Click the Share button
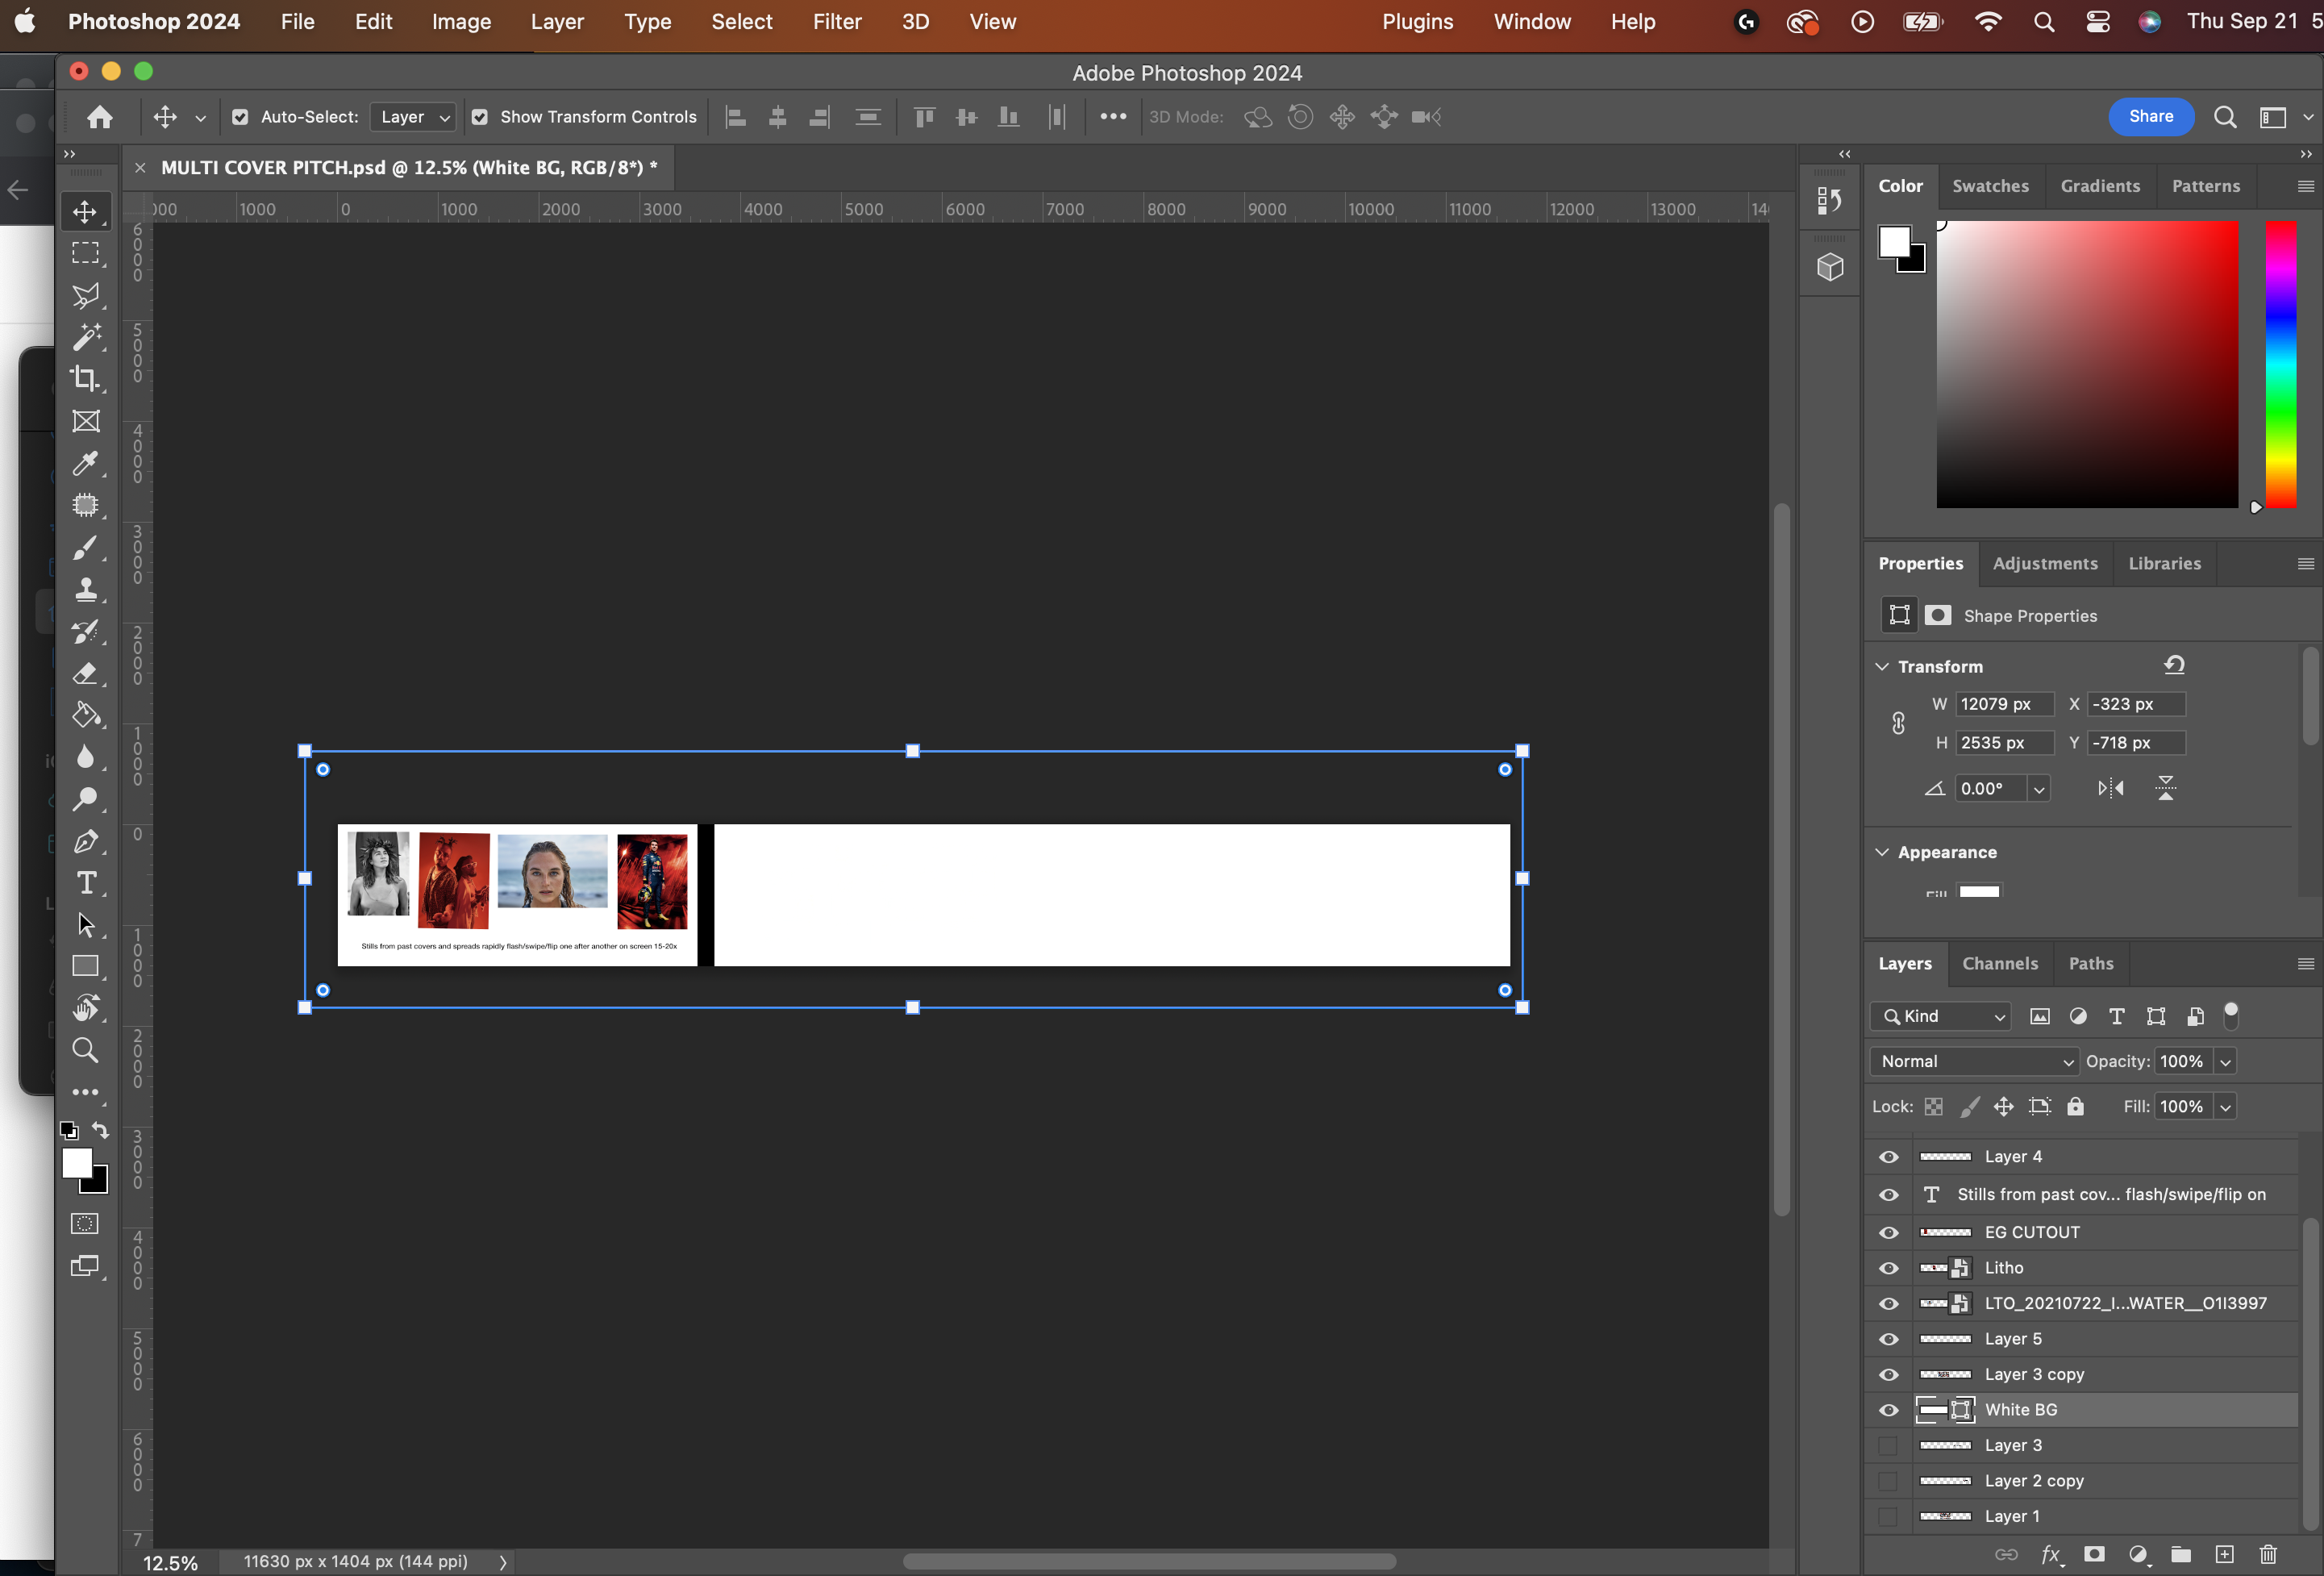The image size is (2324, 1576). click(x=2150, y=117)
